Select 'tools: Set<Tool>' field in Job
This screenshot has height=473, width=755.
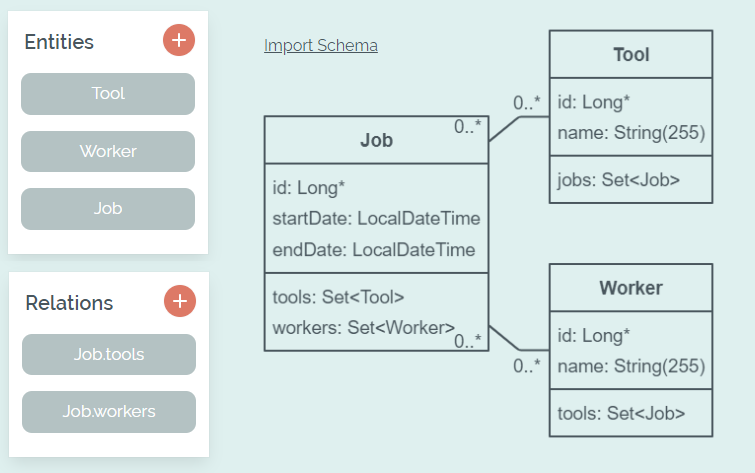point(338,297)
